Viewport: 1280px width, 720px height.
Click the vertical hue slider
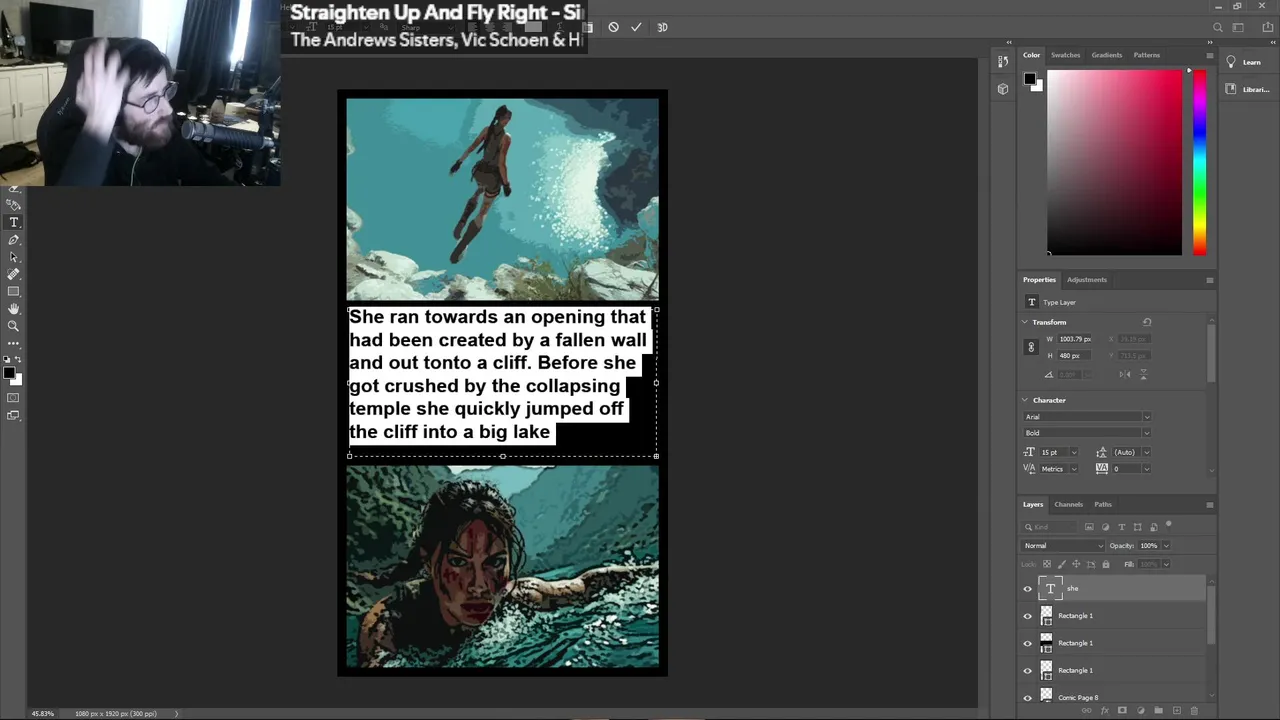(x=1199, y=162)
